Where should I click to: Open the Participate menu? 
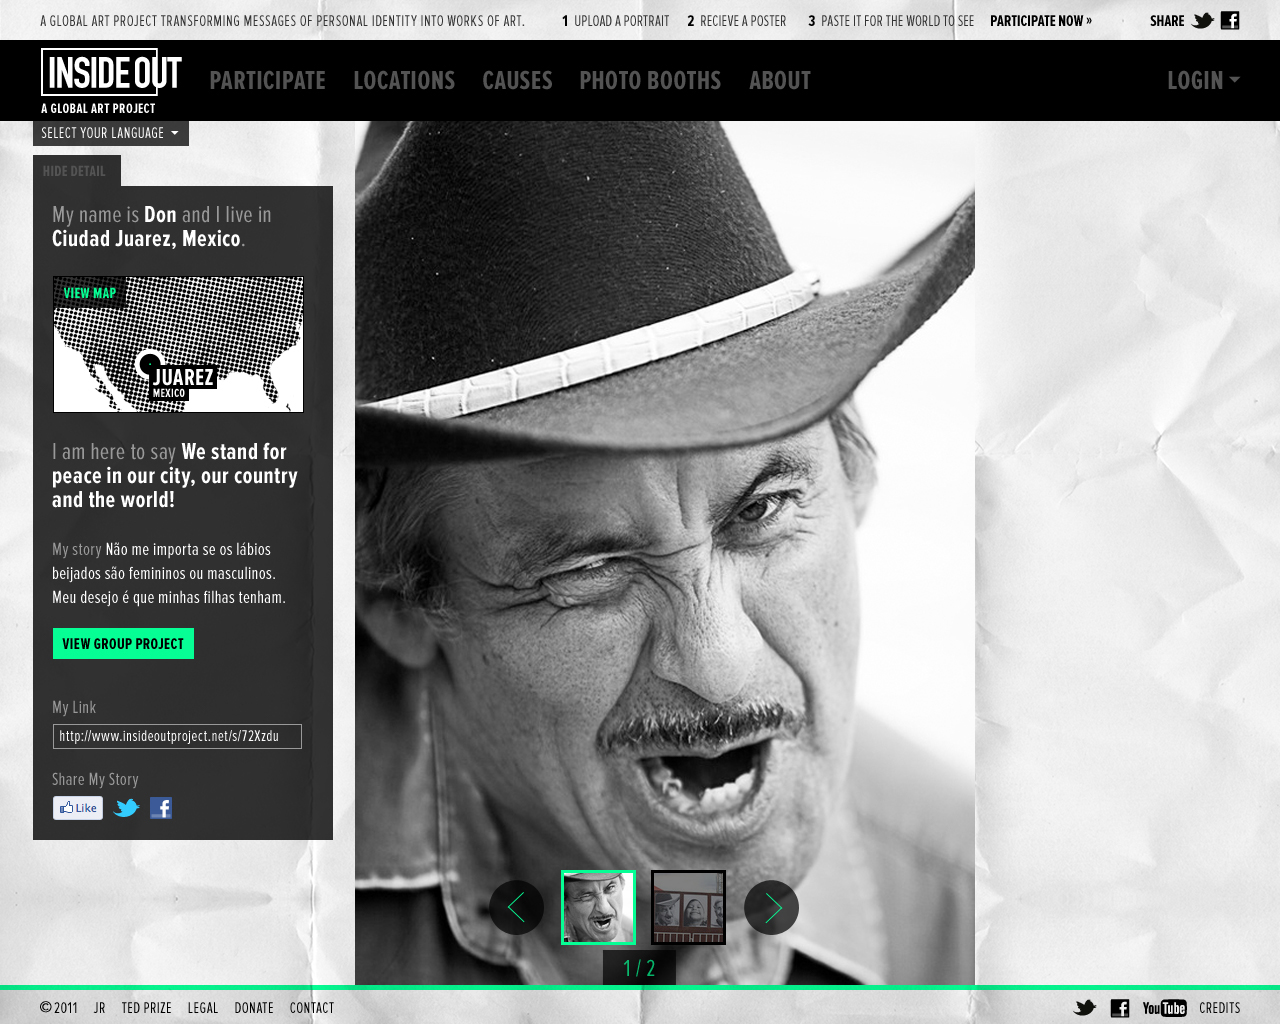[x=267, y=81]
